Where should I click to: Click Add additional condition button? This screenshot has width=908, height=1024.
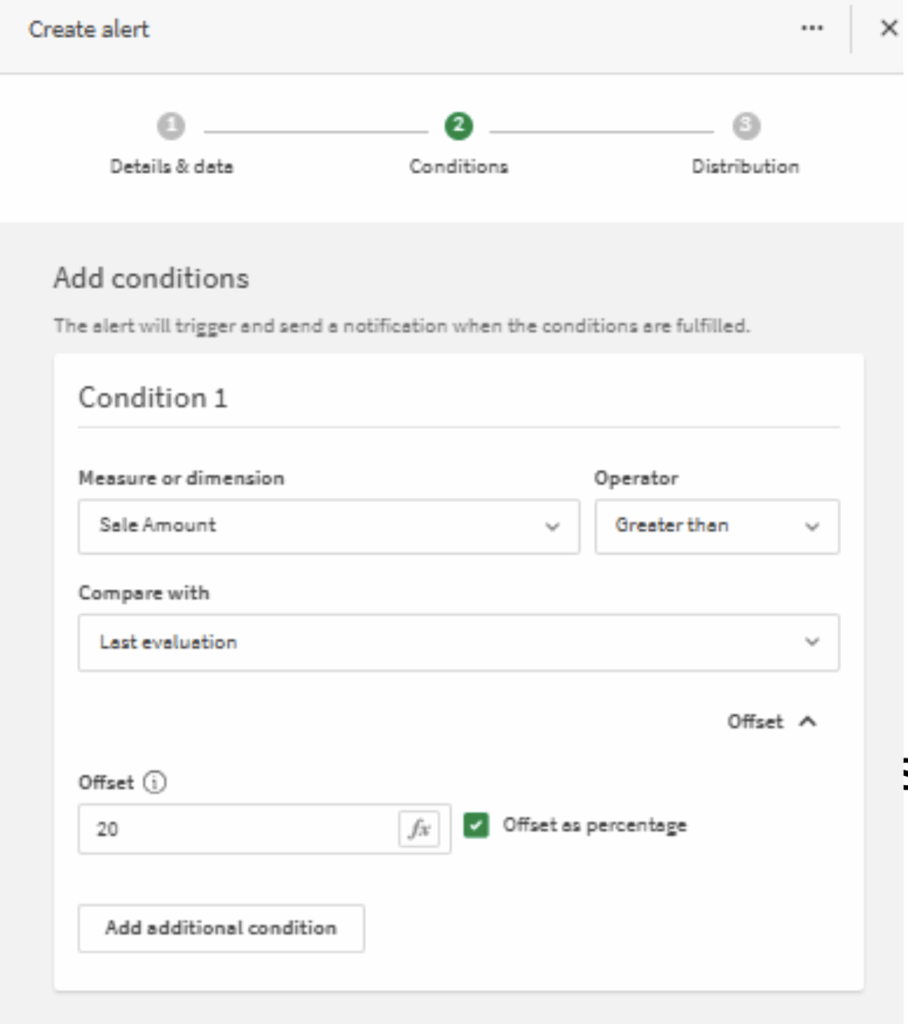click(x=221, y=928)
